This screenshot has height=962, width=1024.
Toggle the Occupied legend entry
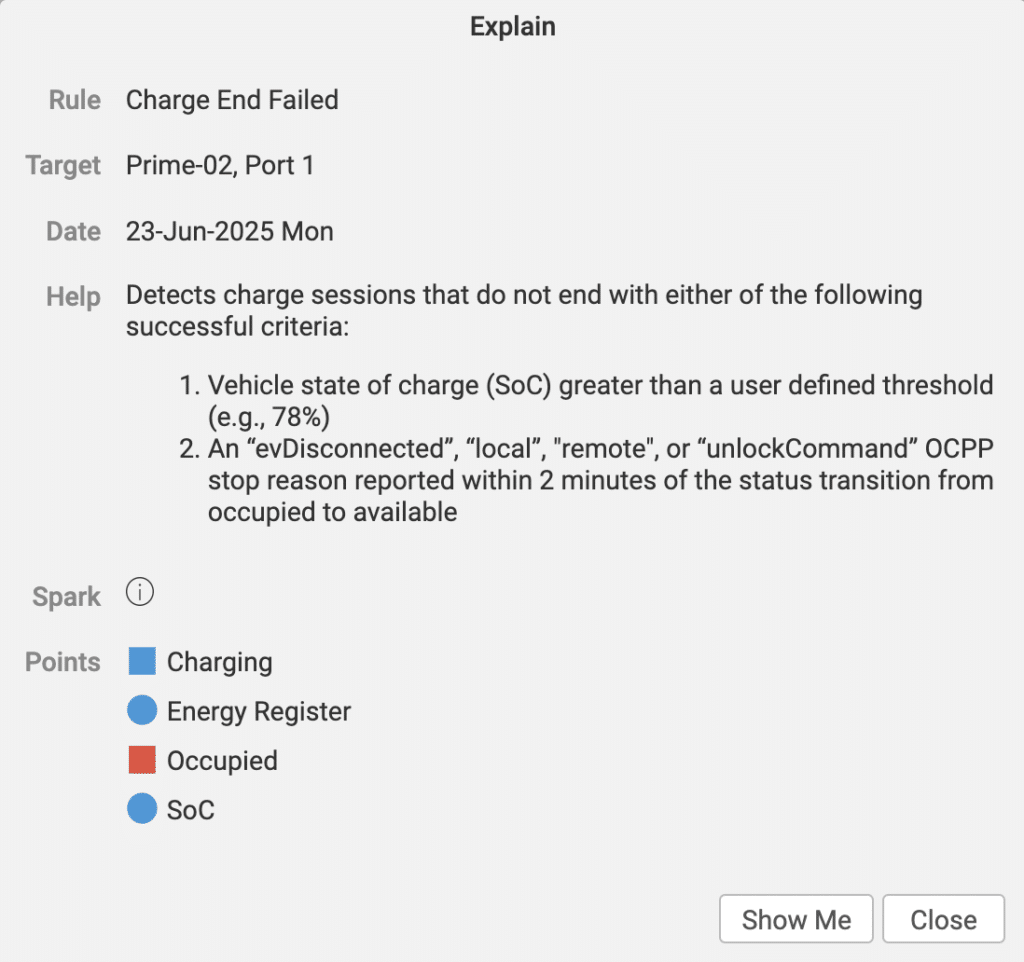tap(223, 760)
